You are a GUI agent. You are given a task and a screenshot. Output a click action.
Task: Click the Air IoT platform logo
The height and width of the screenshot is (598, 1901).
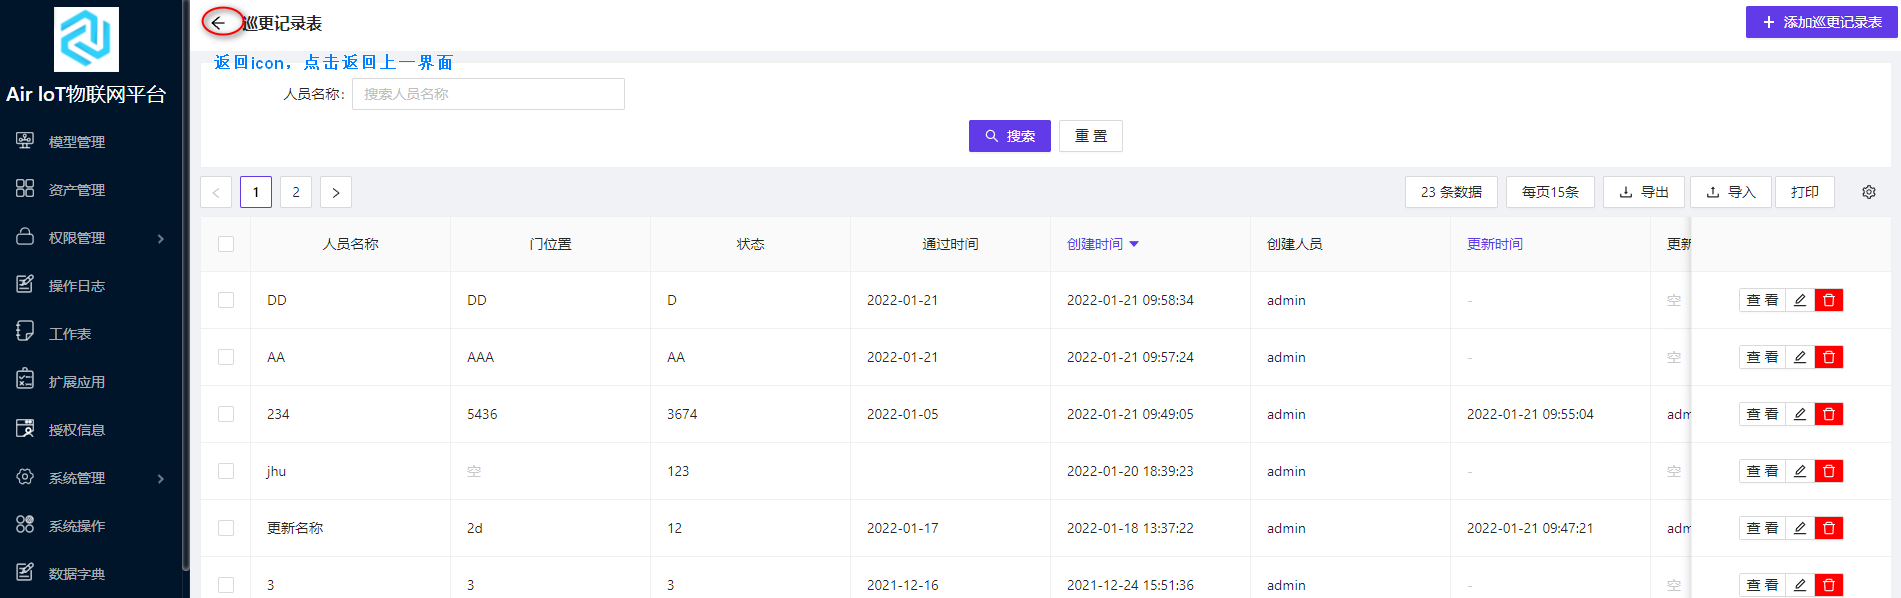pos(86,39)
